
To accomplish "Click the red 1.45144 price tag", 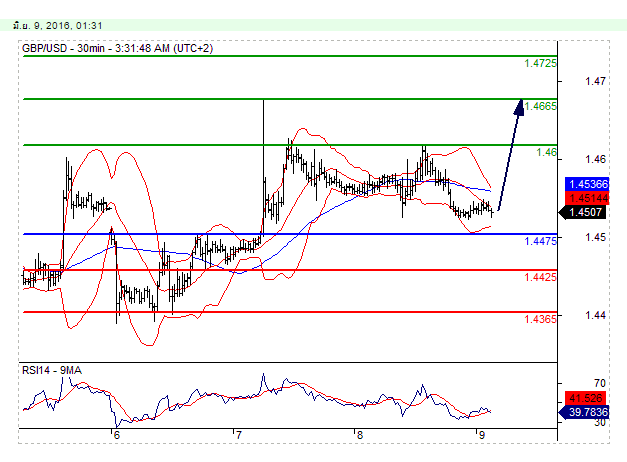I will coord(587,198).
